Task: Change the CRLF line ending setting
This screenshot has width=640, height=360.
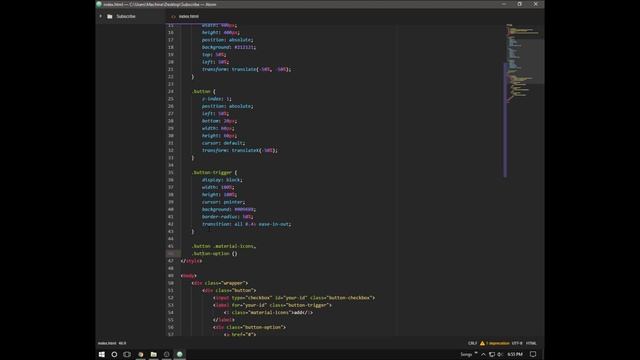Action: coord(472,343)
